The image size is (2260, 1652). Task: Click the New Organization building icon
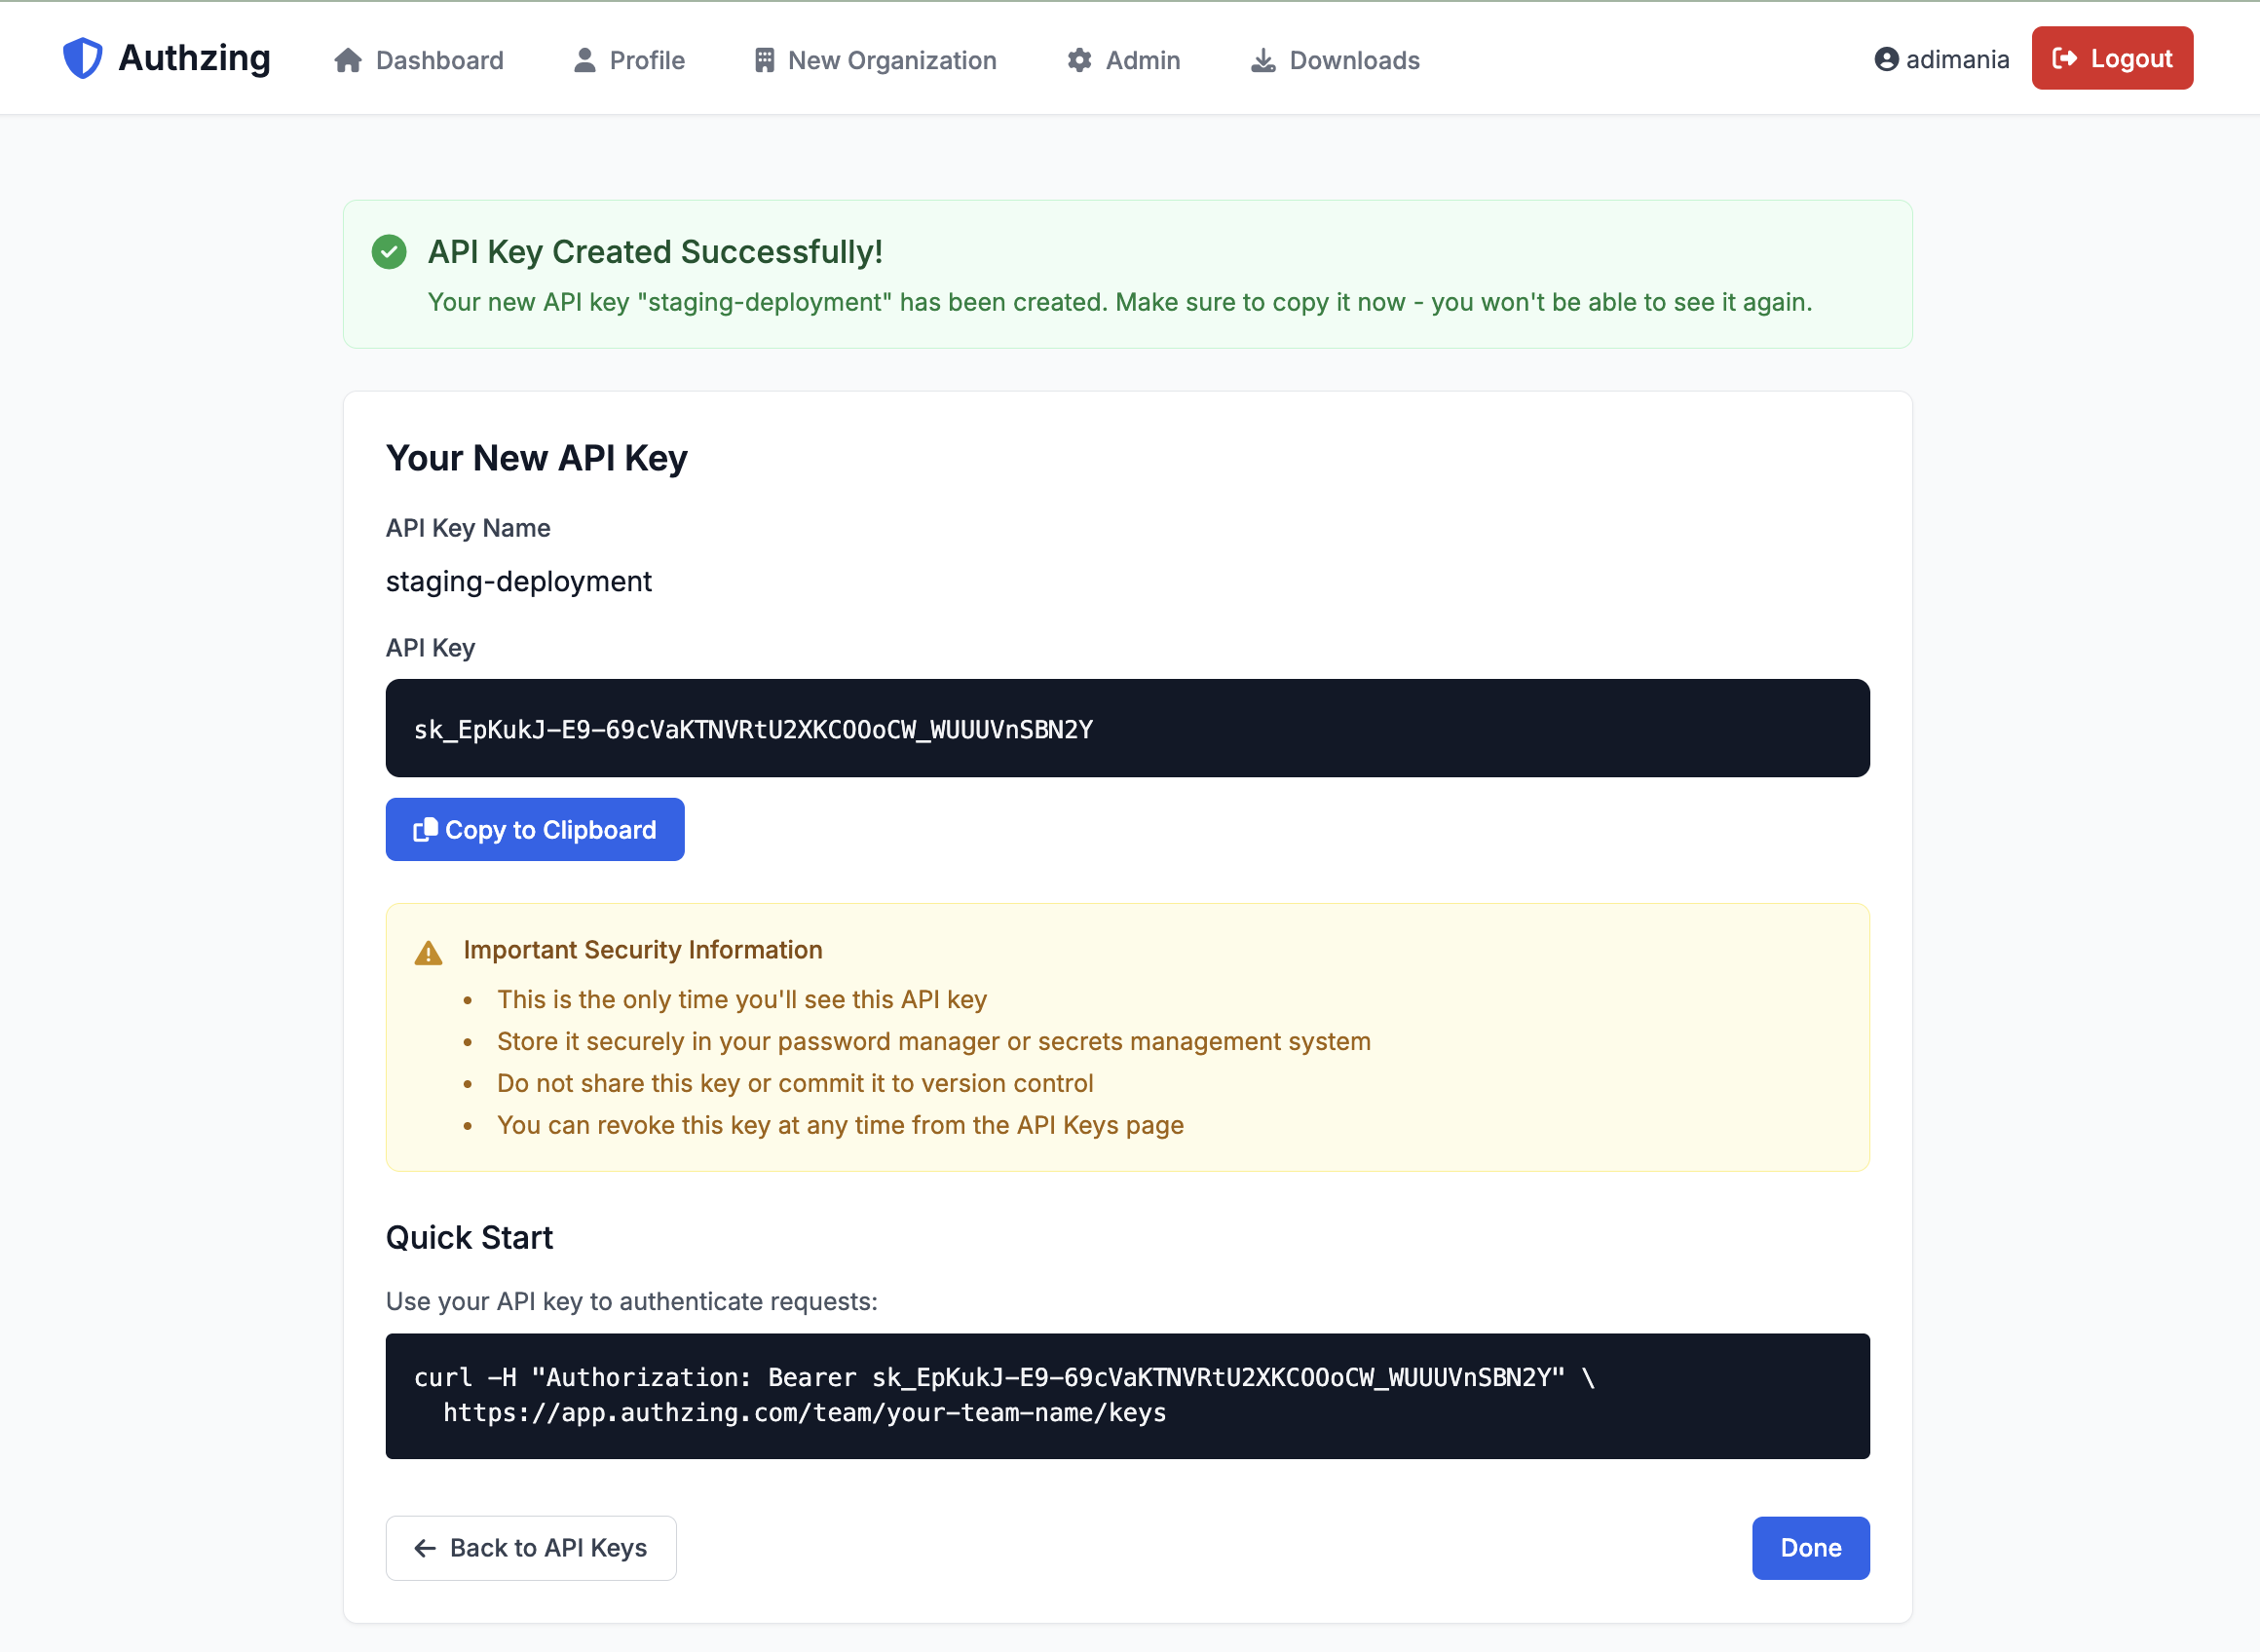[x=763, y=60]
